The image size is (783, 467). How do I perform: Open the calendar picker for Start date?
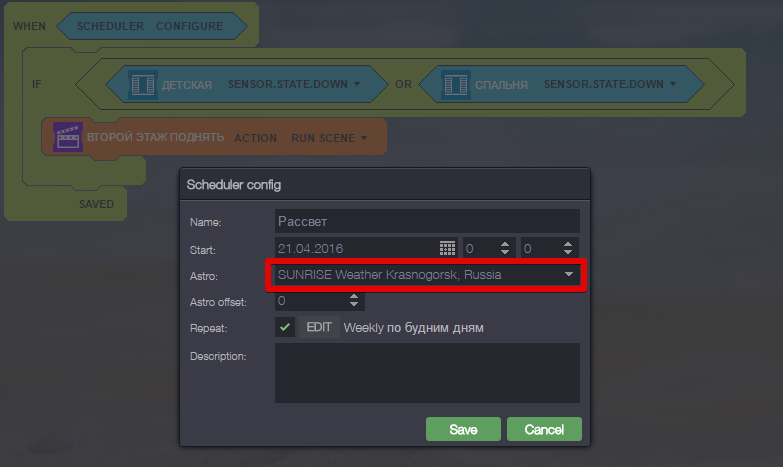point(448,247)
